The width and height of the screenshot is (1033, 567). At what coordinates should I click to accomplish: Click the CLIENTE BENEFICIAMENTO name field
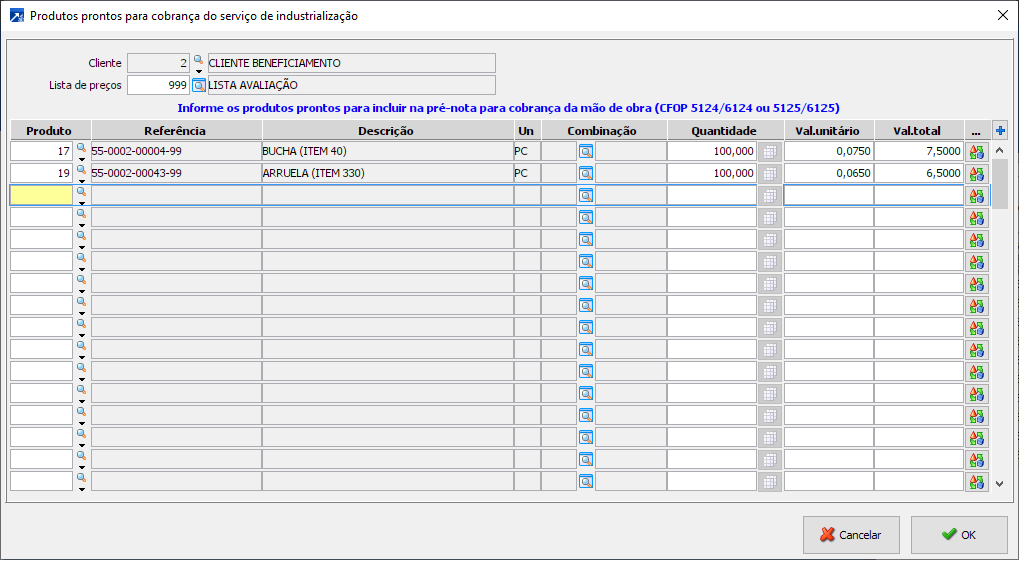coord(351,63)
